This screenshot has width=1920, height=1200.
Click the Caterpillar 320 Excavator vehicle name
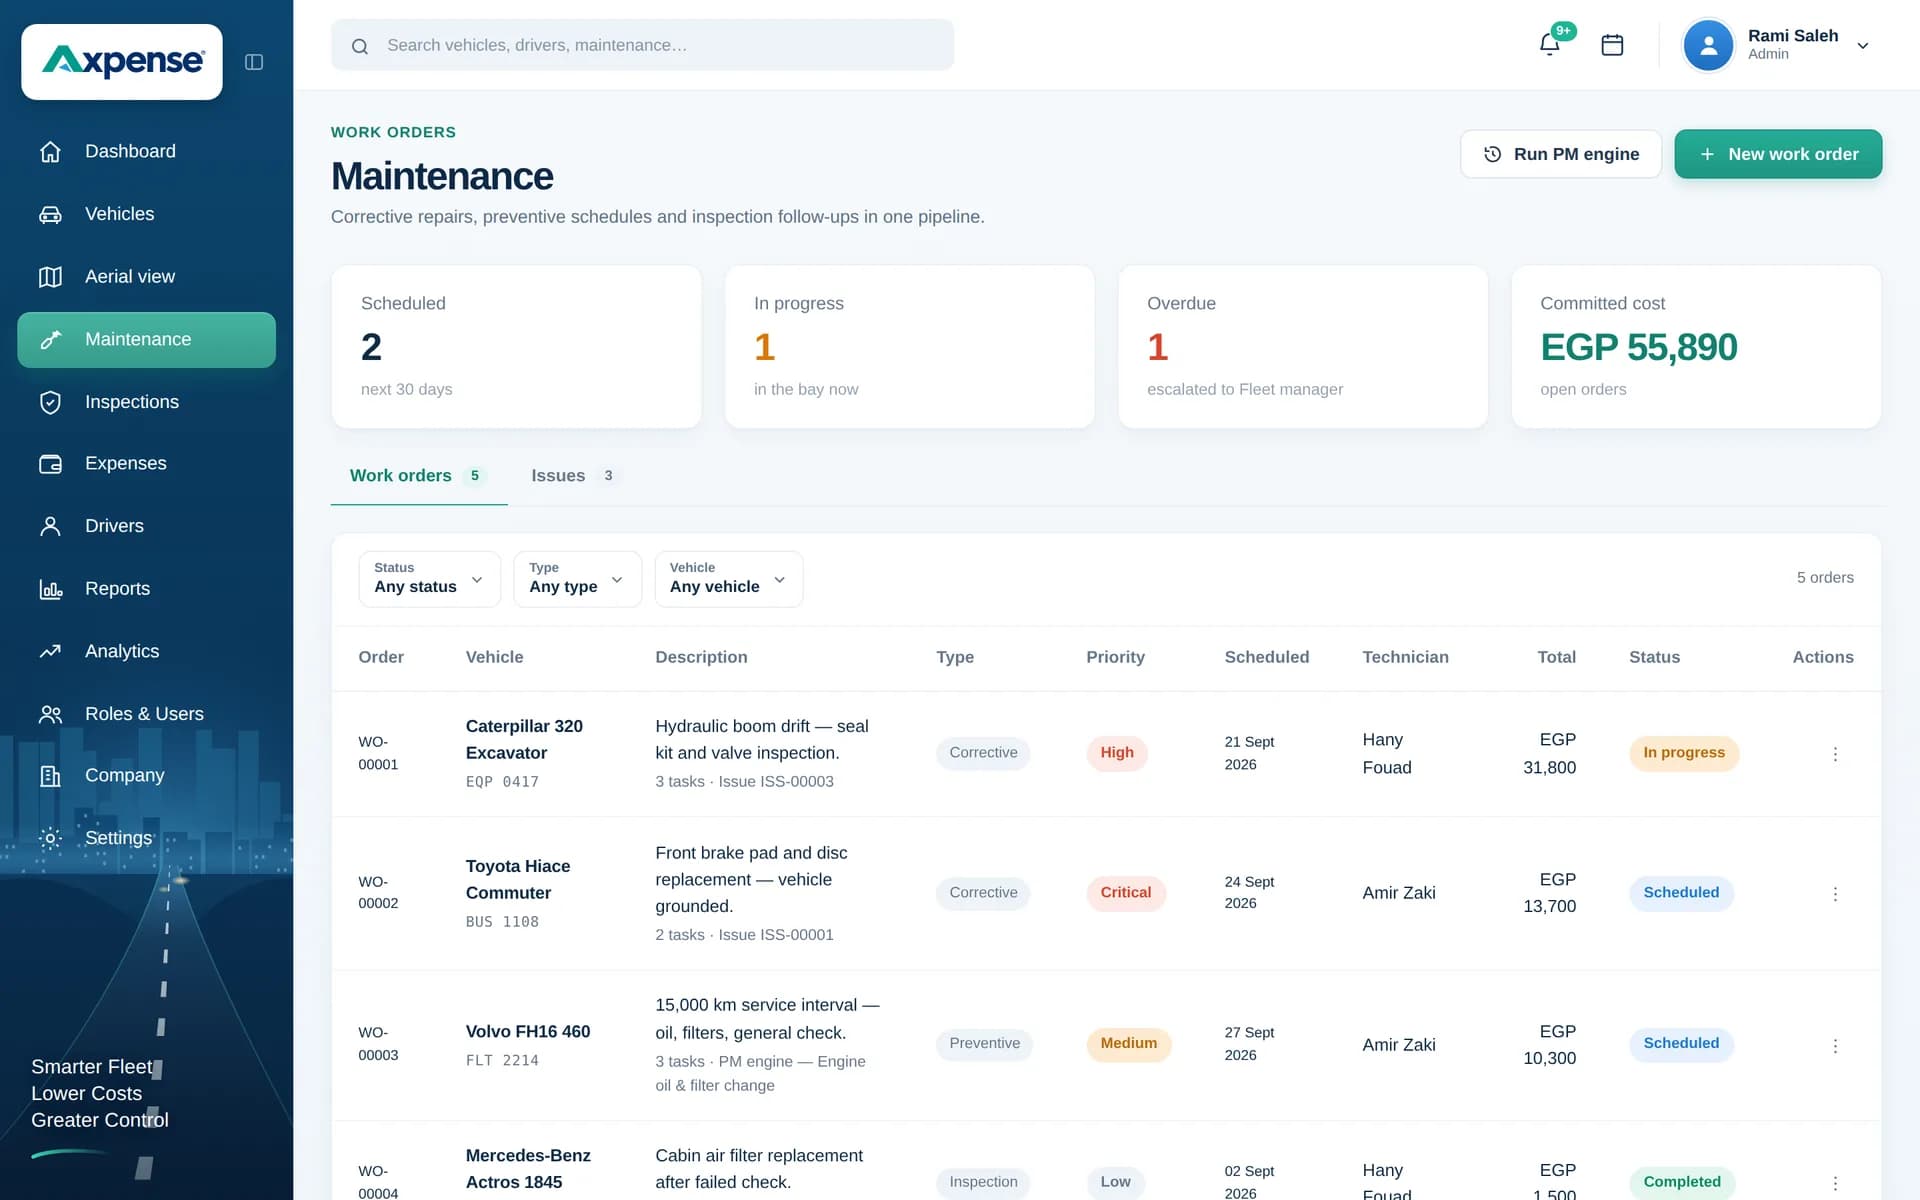524,740
